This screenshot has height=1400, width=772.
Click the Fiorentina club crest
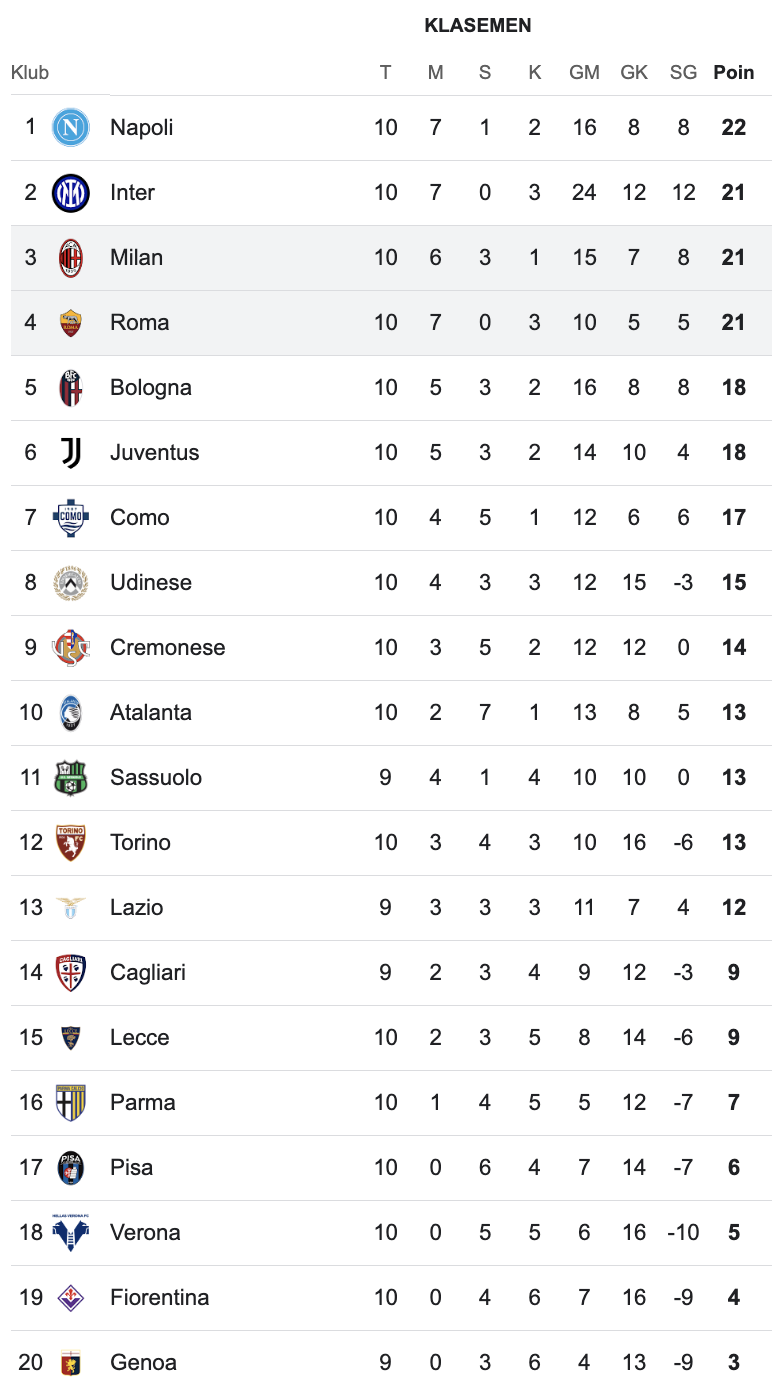(71, 1297)
